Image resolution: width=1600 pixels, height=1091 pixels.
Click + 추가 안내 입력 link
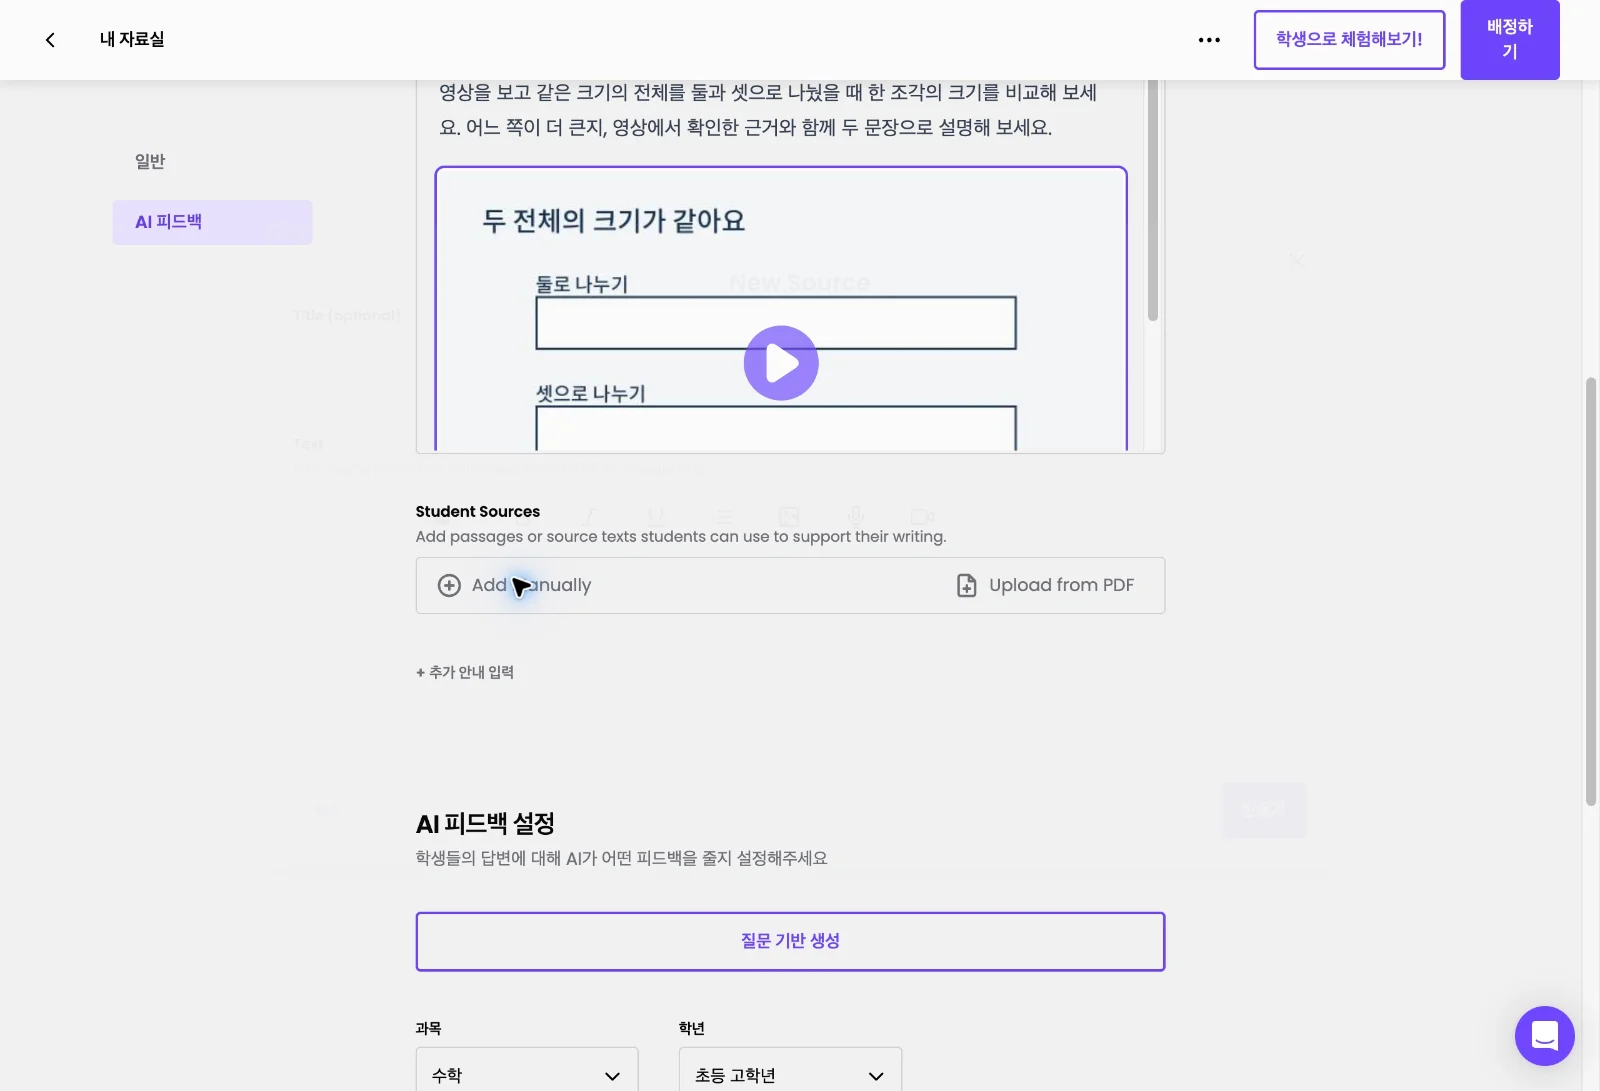coord(465,672)
